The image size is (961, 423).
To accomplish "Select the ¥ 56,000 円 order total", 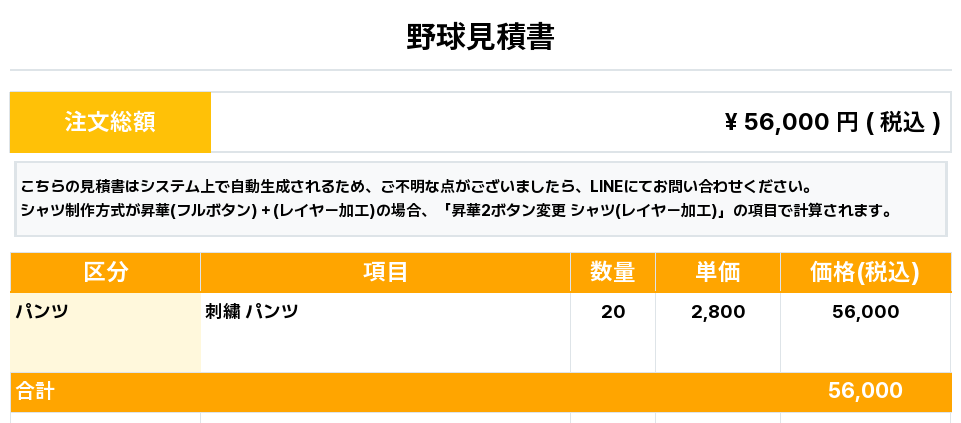I will pyautogui.click(x=790, y=122).
